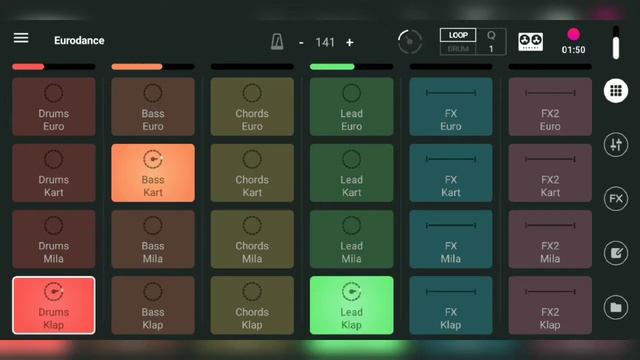Switch to LOOP mode
640x360 pixels.
pos(458,35)
